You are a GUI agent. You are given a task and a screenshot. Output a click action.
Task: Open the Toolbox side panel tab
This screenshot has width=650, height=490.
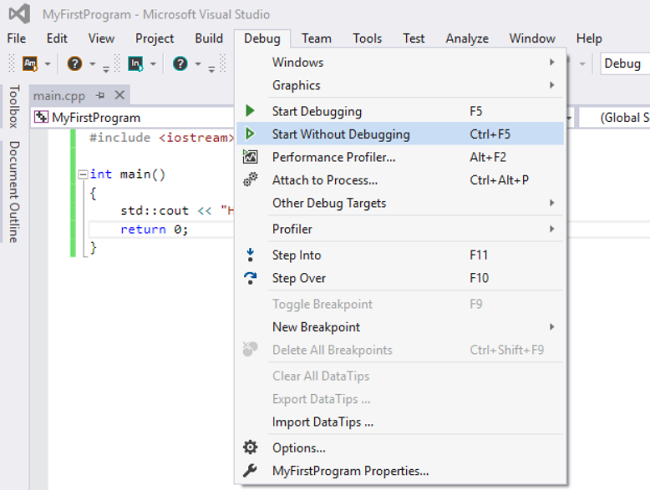14,107
